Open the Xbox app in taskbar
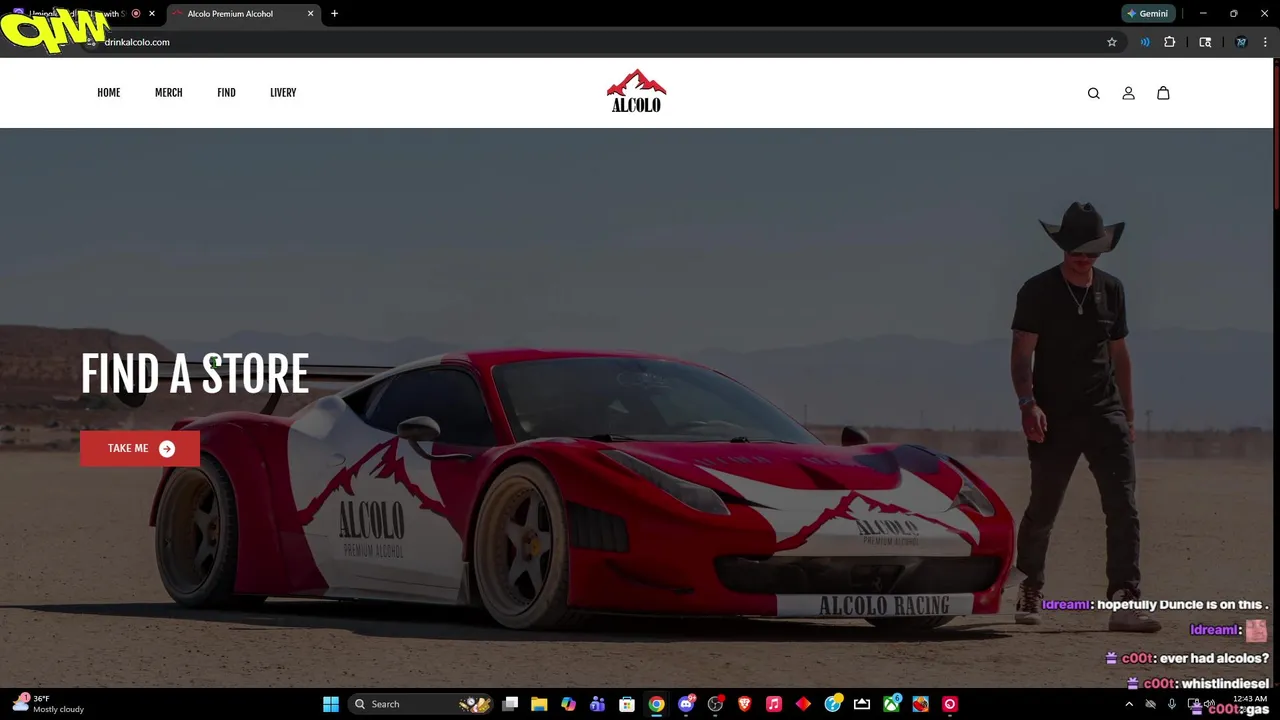The image size is (1280, 720). 891,704
